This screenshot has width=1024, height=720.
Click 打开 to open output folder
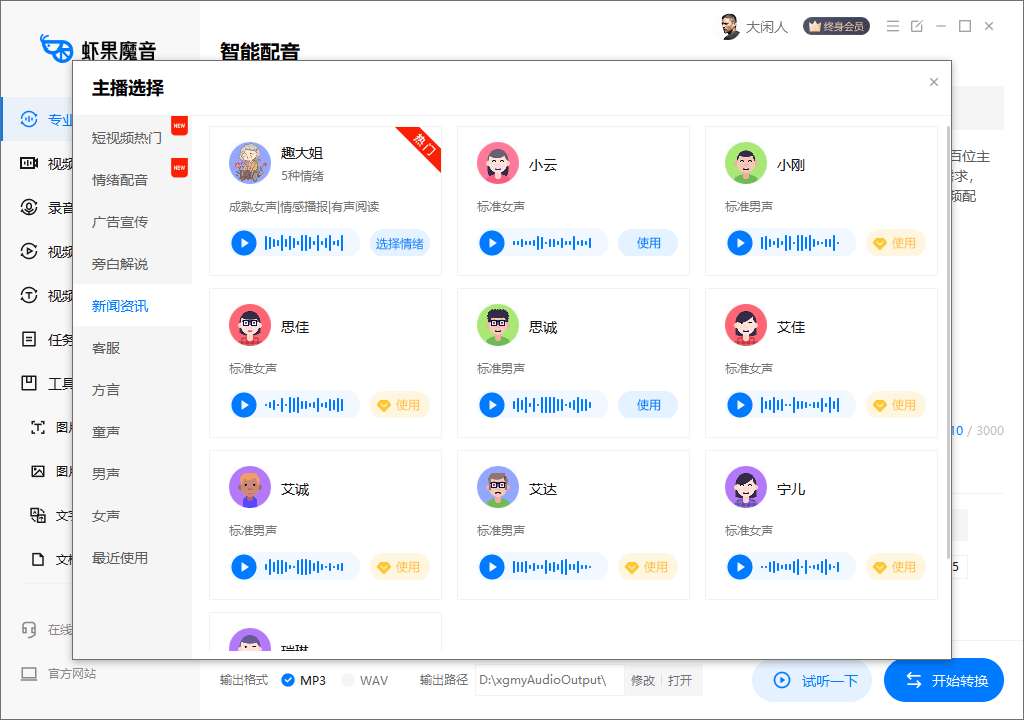click(680, 681)
